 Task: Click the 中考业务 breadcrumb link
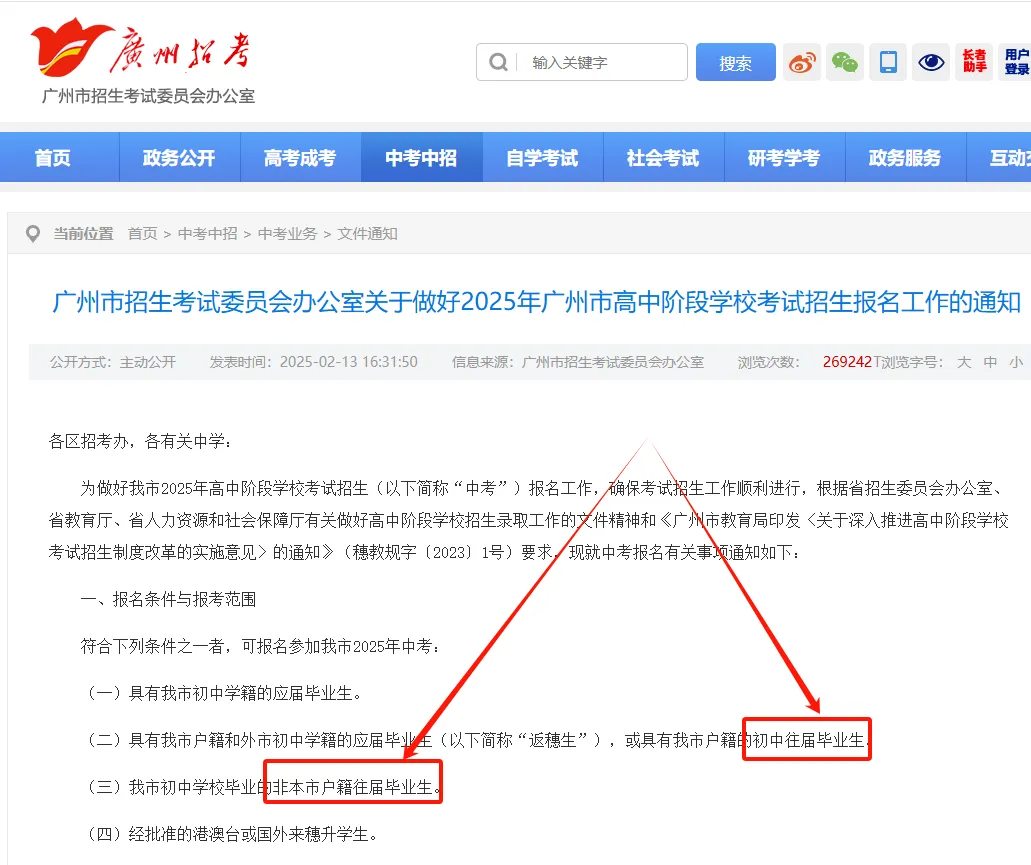(x=288, y=233)
